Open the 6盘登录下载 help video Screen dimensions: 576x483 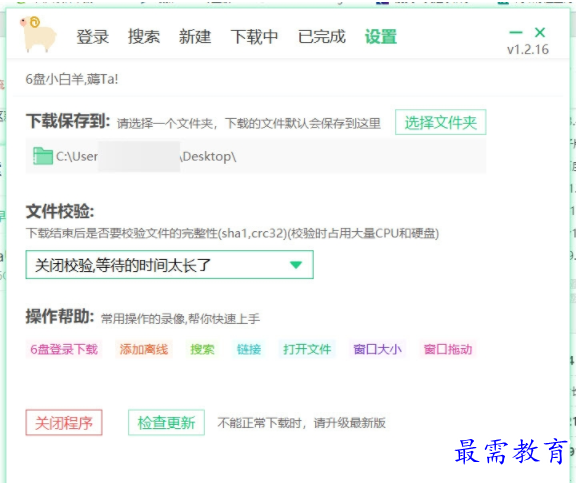(64, 349)
